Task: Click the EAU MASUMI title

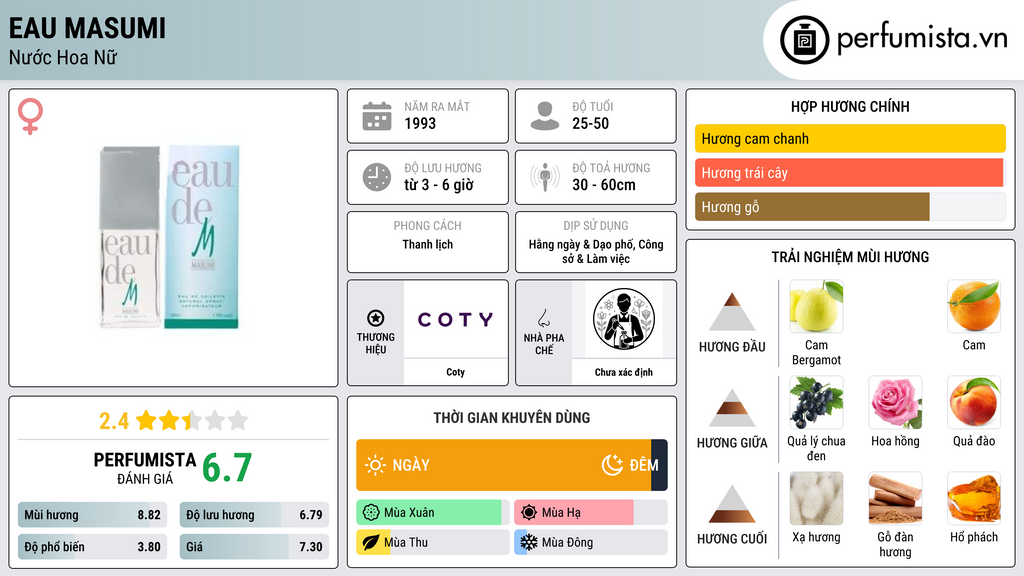Action: 88,29
